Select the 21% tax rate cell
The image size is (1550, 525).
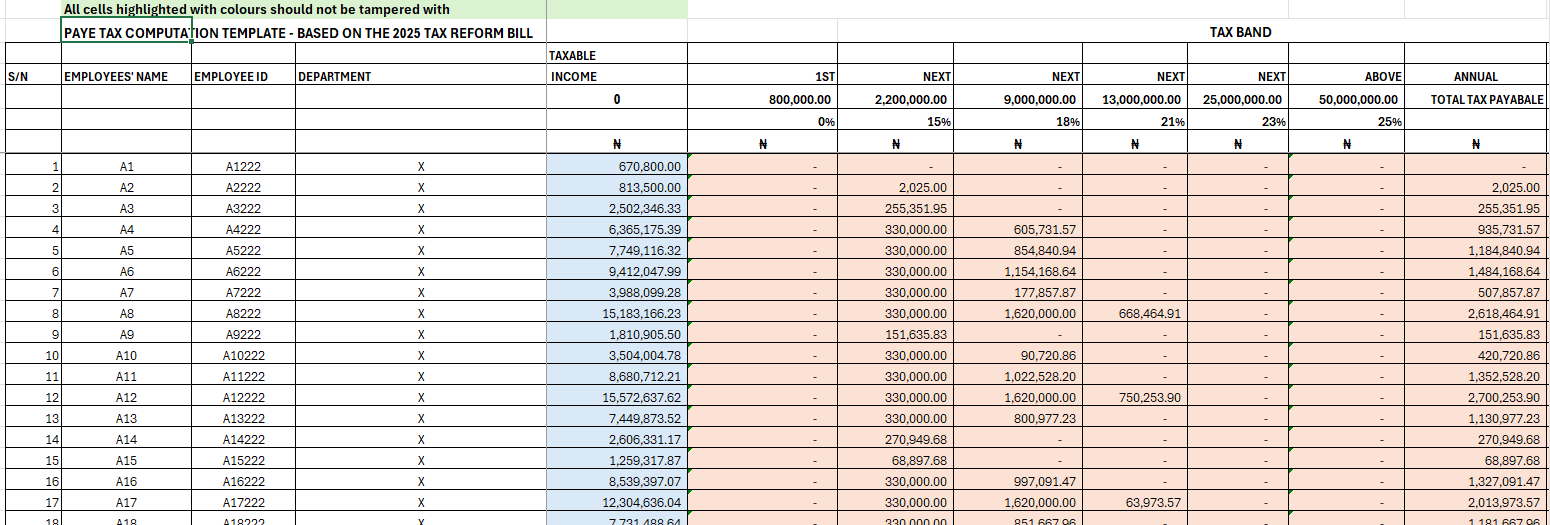point(1135,121)
